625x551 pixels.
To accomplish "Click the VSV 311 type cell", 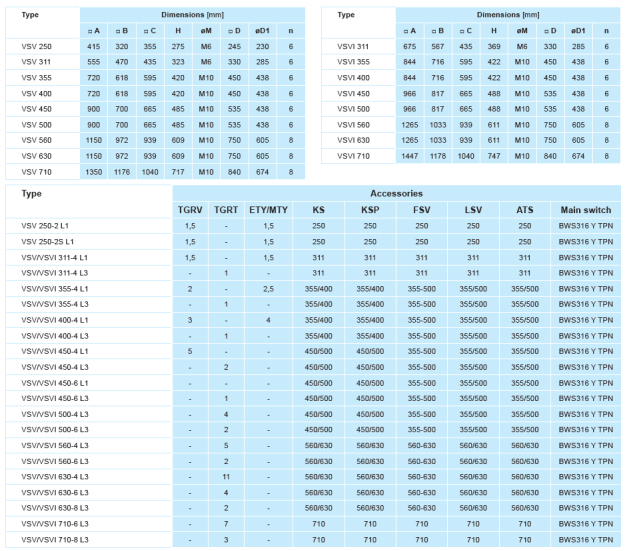I will click(36, 62).
